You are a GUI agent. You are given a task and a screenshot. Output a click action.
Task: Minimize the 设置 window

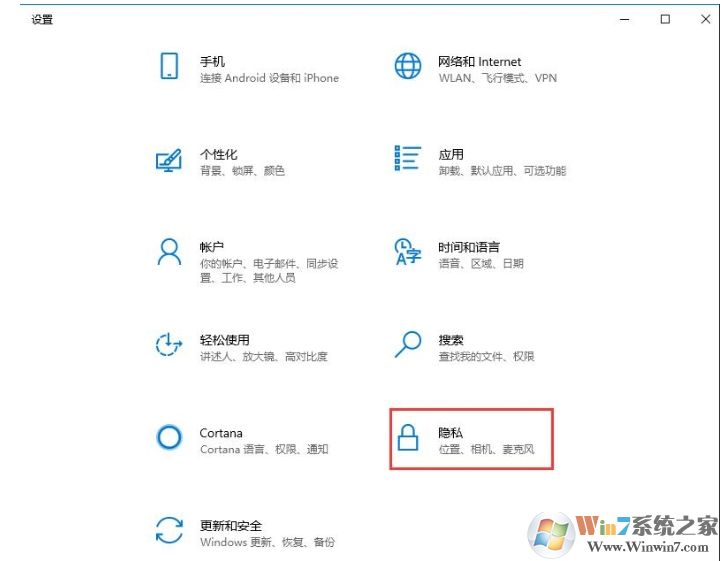click(x=625, y=19)
